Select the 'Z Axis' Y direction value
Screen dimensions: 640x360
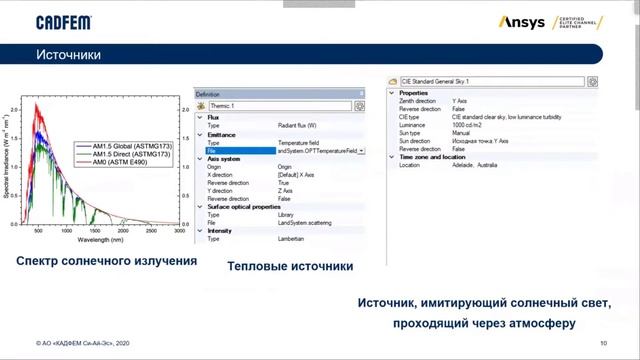click(x=285, y=191)
